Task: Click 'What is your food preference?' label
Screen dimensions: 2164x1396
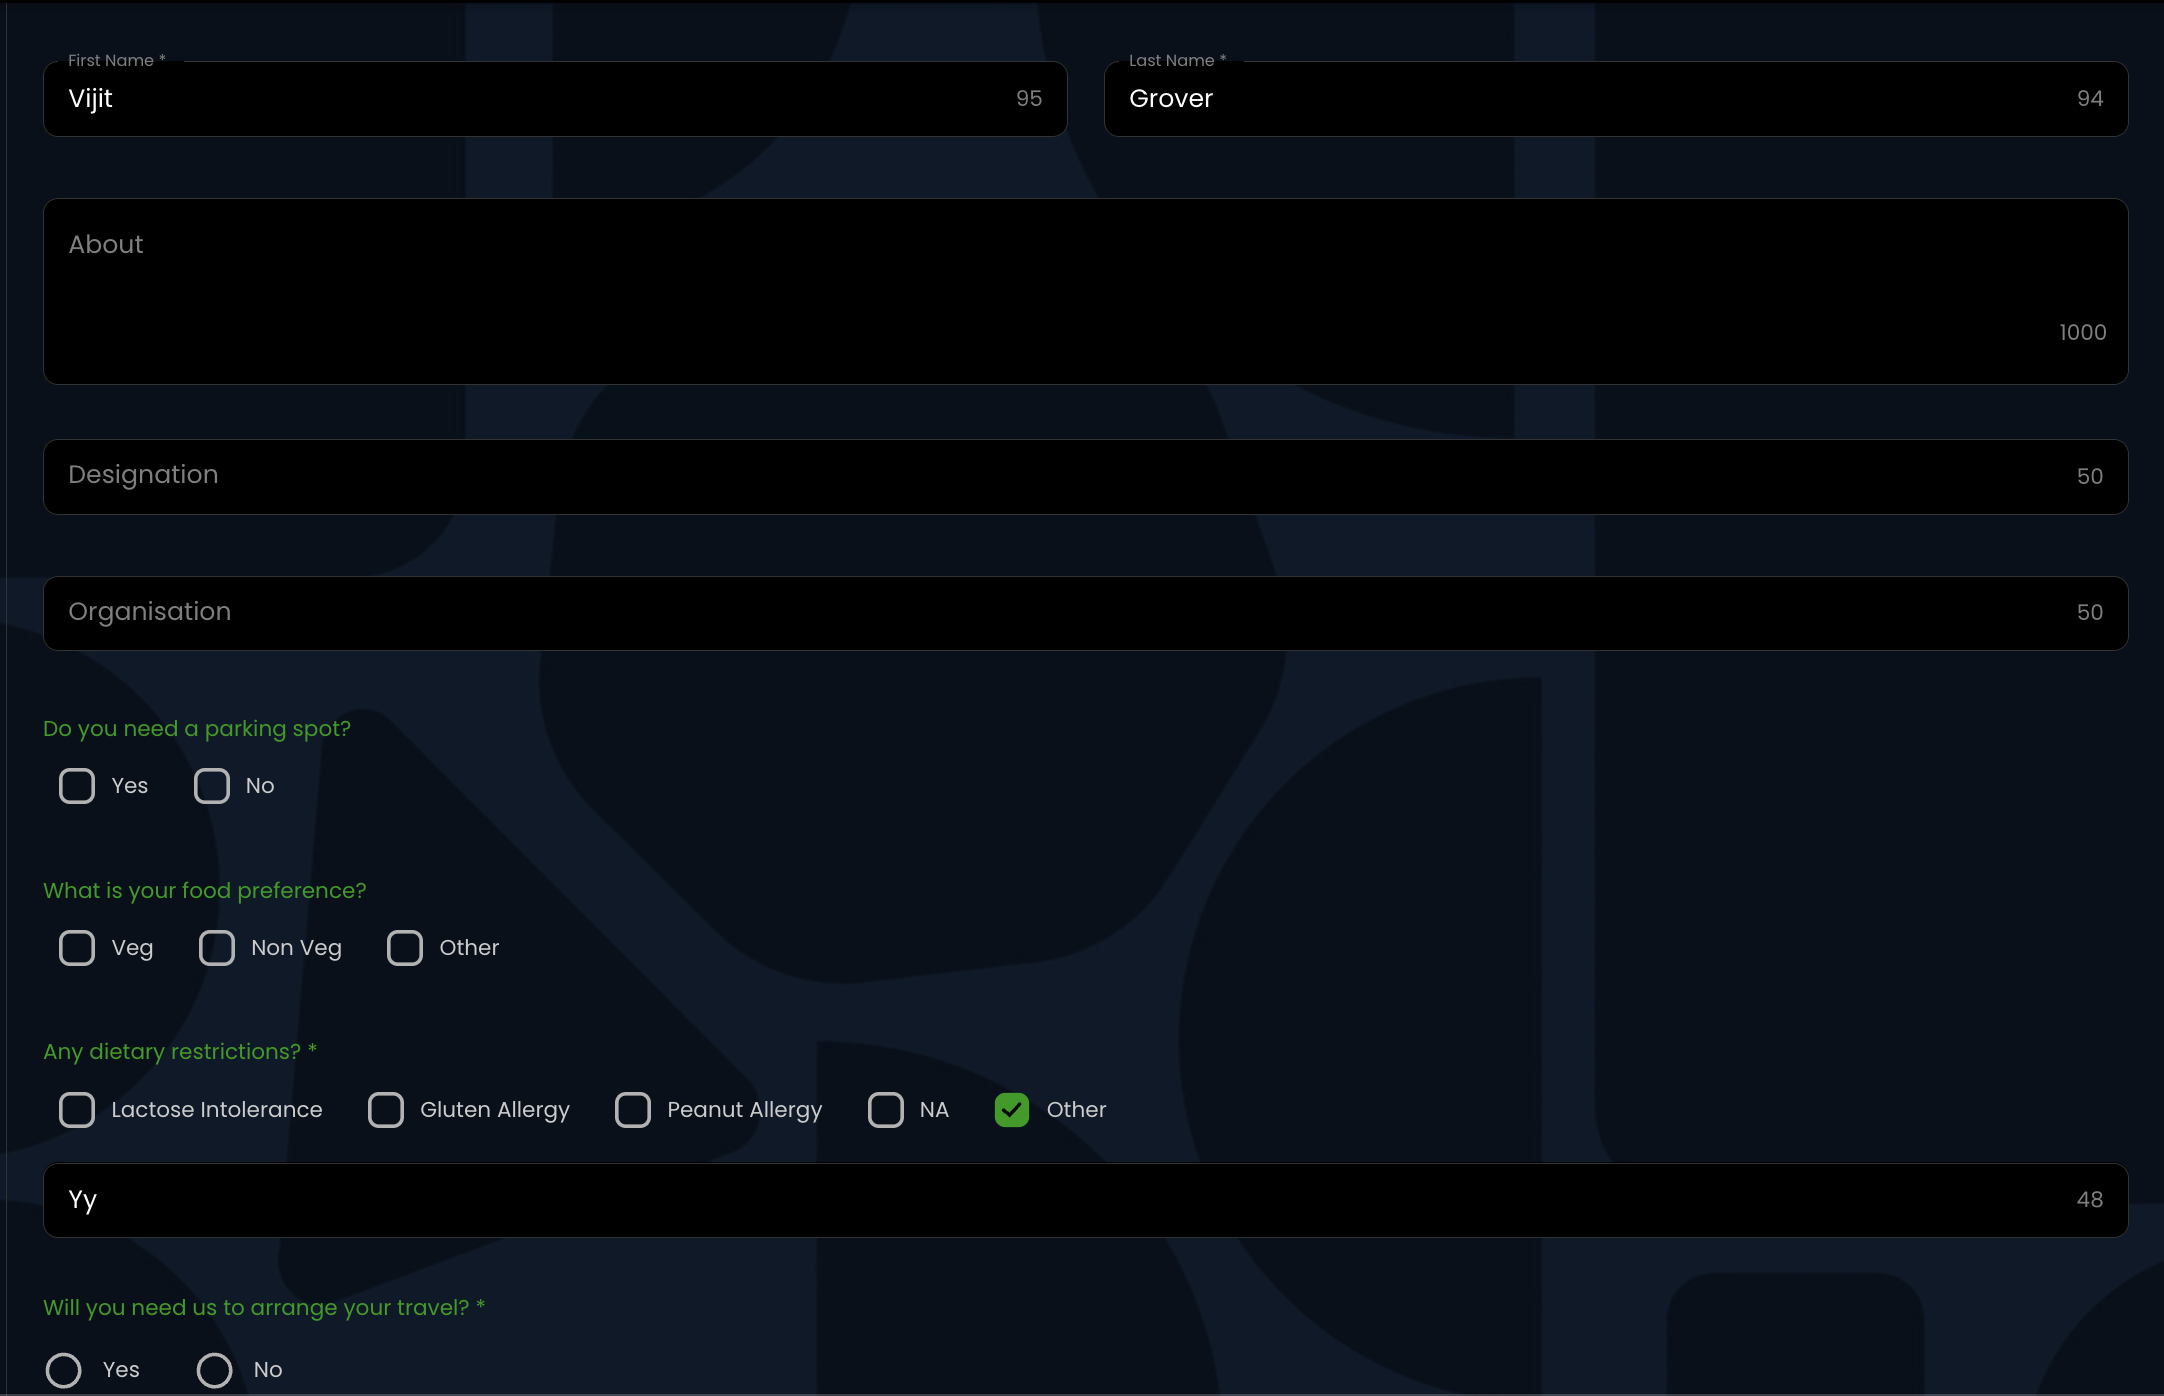Action: [x=205, y=891]
